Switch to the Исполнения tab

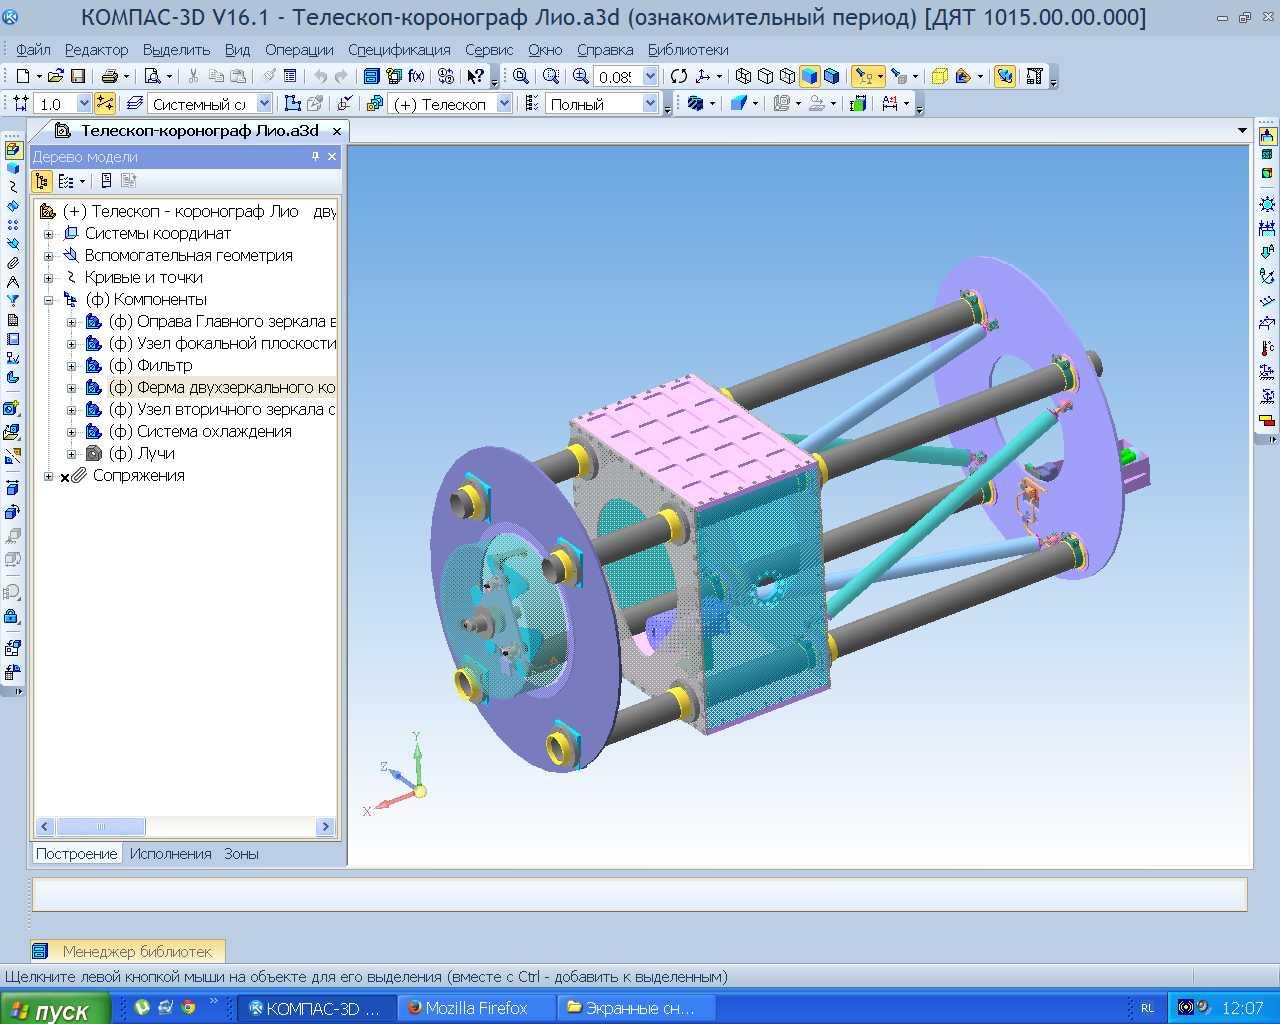[170, 854]
